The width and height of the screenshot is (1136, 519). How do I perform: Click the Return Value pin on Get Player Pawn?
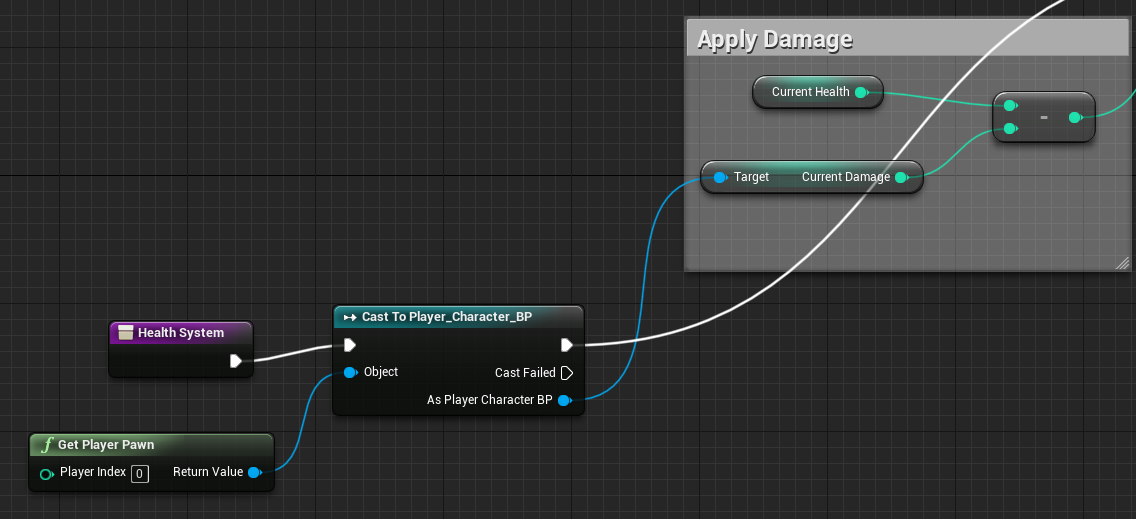(x=254, y=472)
